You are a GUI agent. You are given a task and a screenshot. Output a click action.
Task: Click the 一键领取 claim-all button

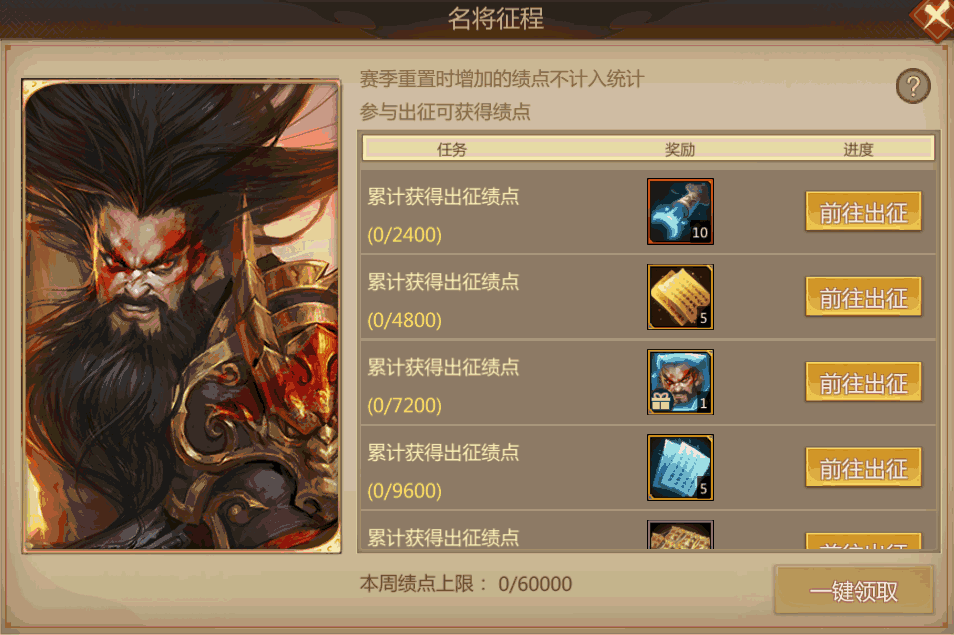click(854, 591)
